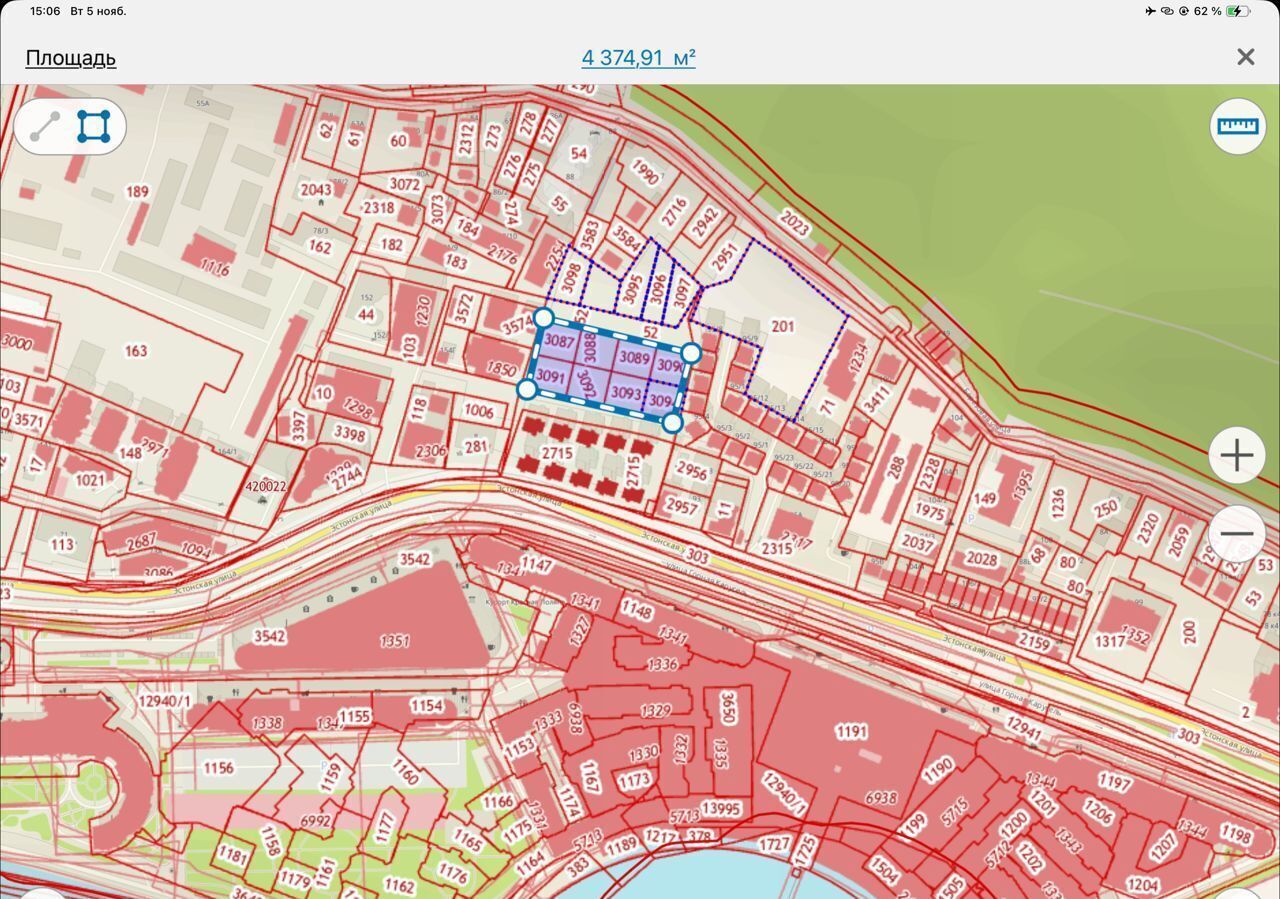Tap the rotation lock status icon
This screenshot has width=1280, height=899.
point(1184,11)
